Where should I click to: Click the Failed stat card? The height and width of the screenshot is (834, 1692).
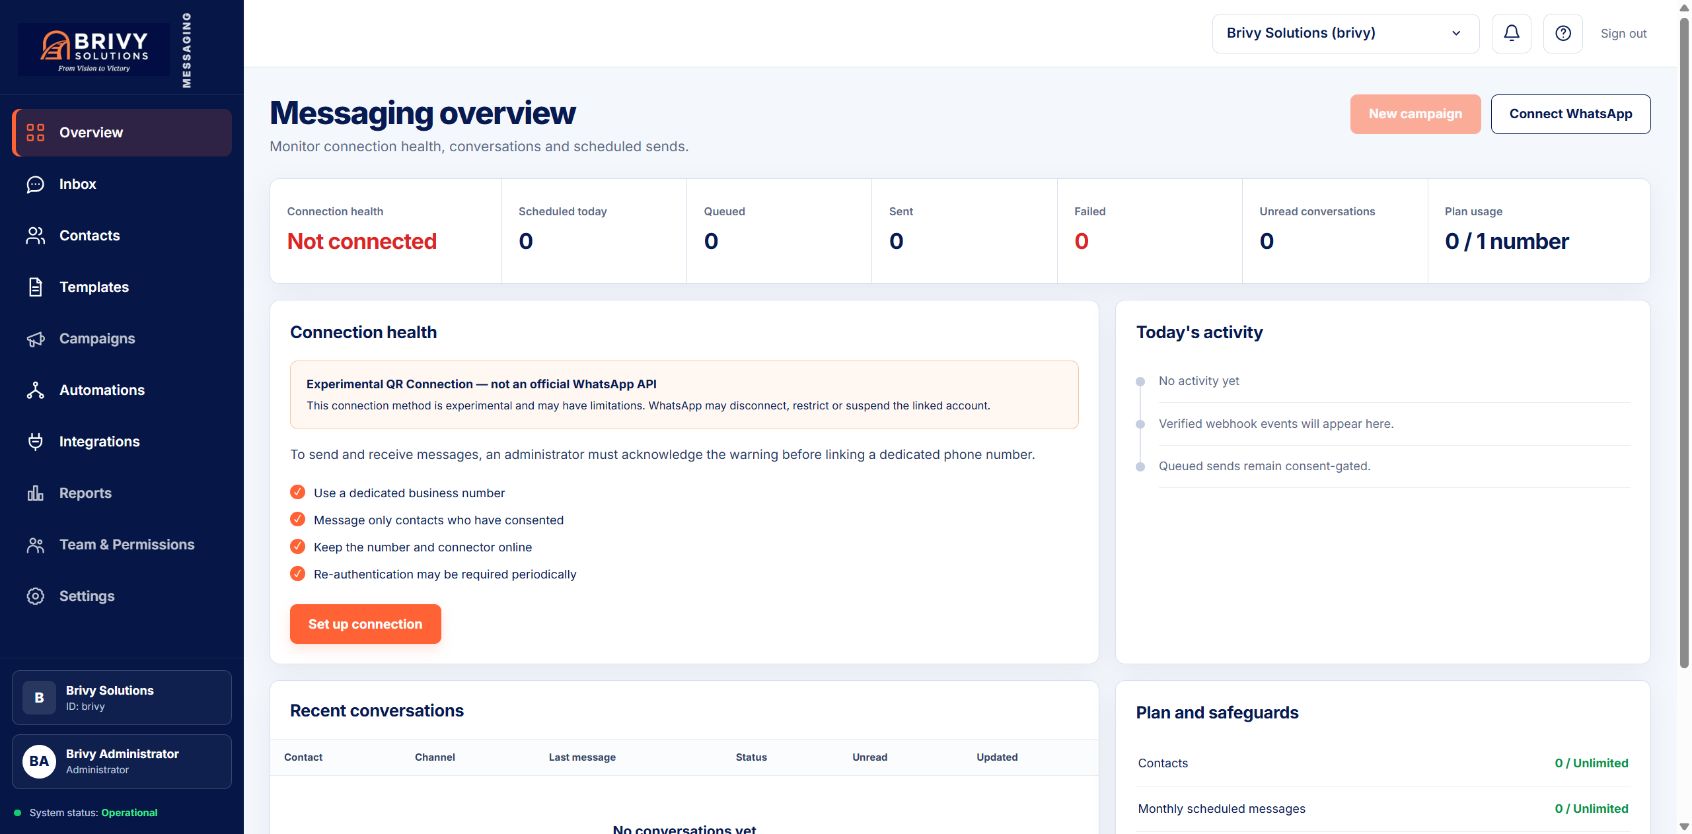pyautogui.click(x=1150, y=231)
